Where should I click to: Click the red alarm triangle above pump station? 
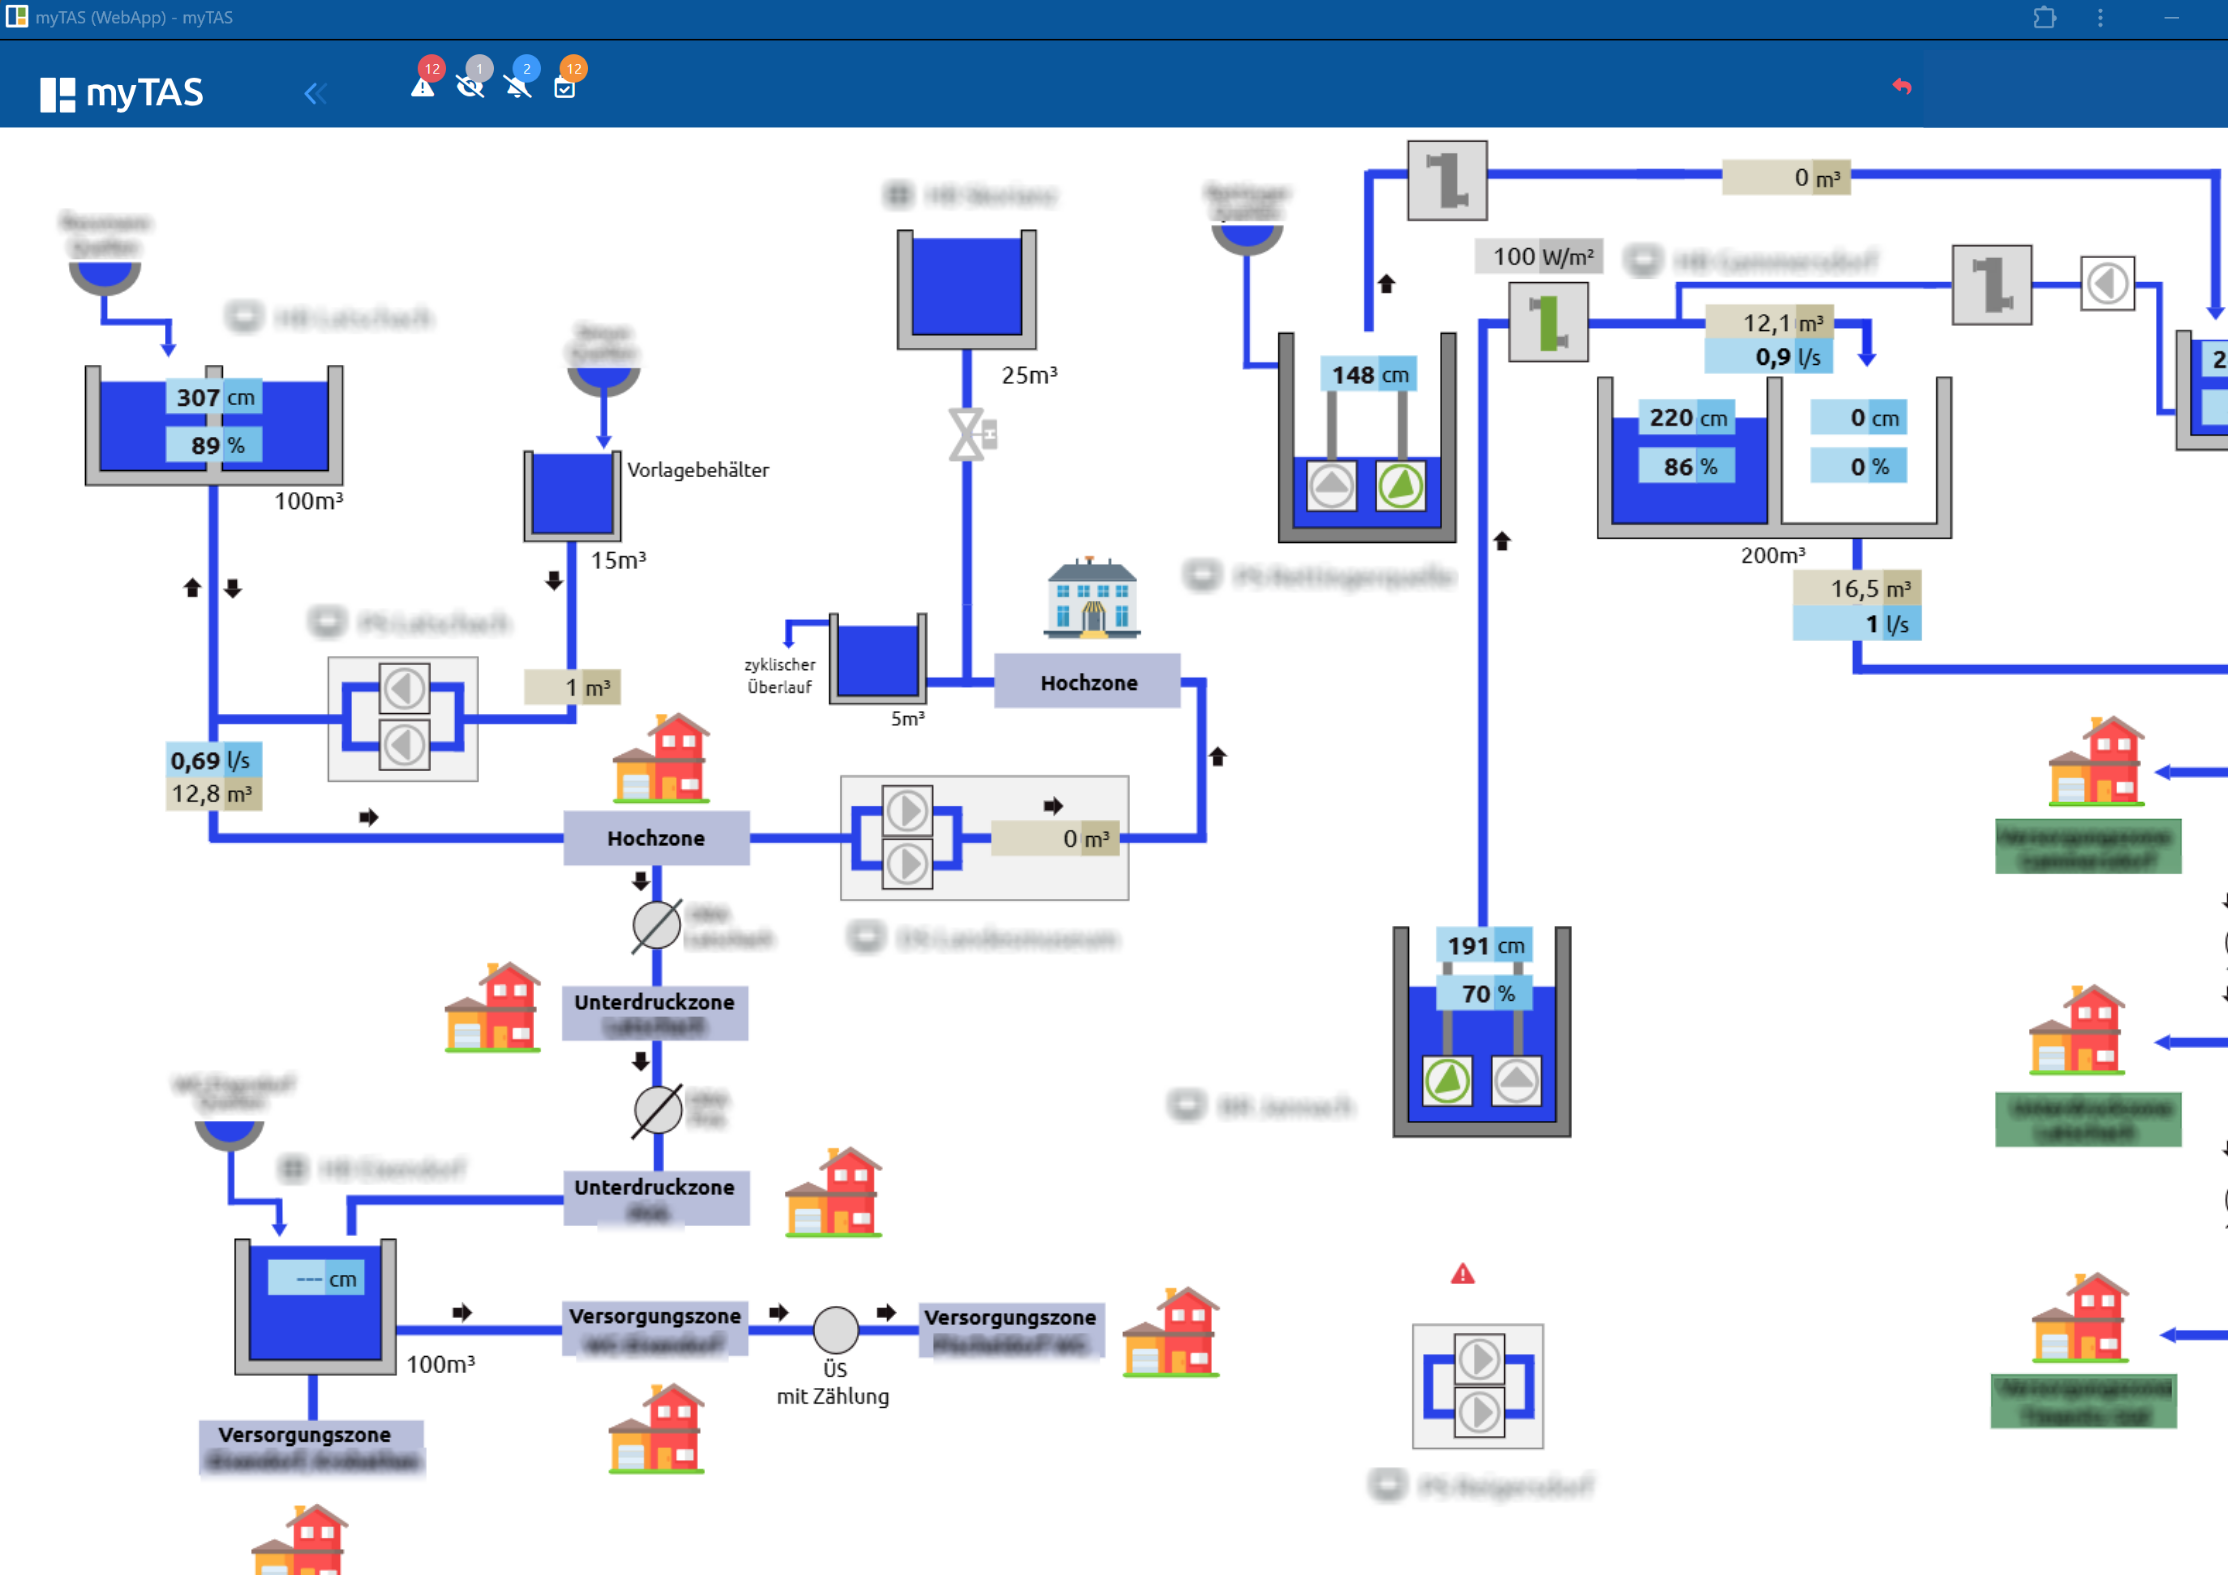[x=1462, y=1274]
